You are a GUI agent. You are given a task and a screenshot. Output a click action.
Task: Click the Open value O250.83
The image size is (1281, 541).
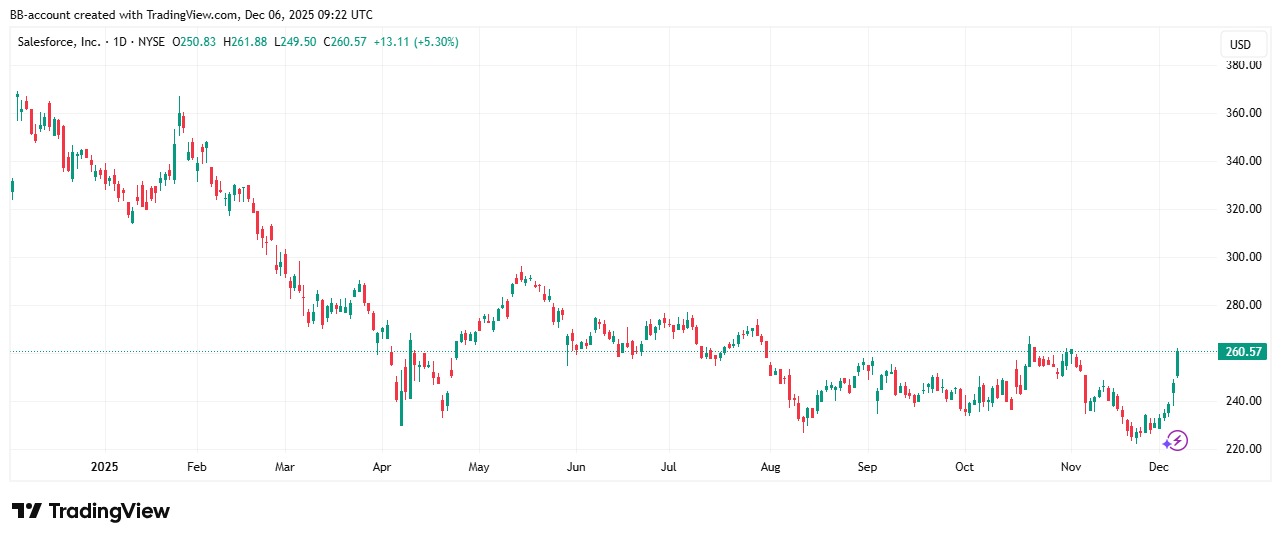point(194,42)
